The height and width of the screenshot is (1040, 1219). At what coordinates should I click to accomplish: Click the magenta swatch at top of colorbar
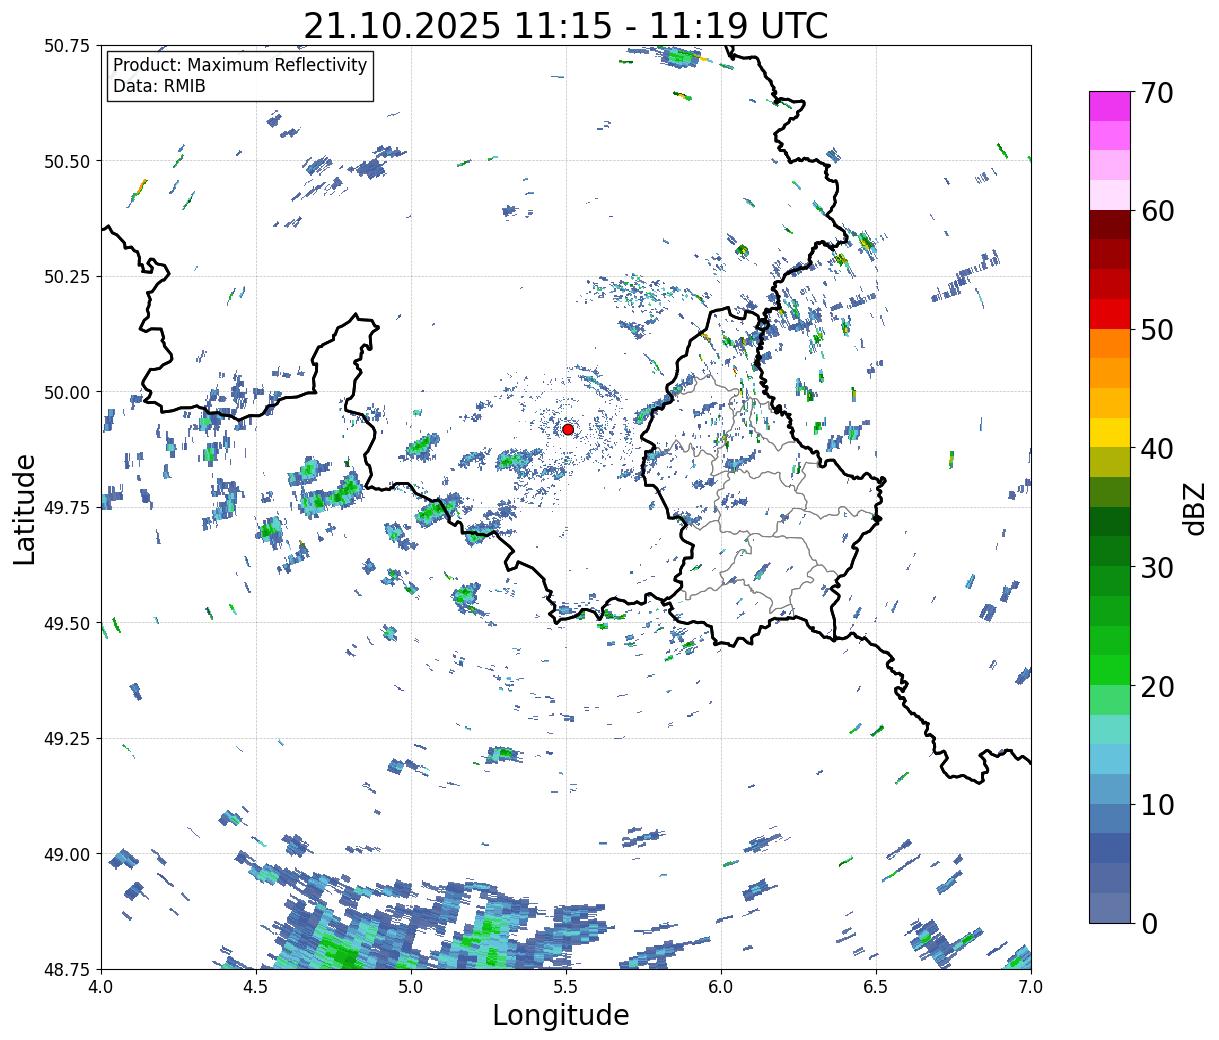[1110, 106]
